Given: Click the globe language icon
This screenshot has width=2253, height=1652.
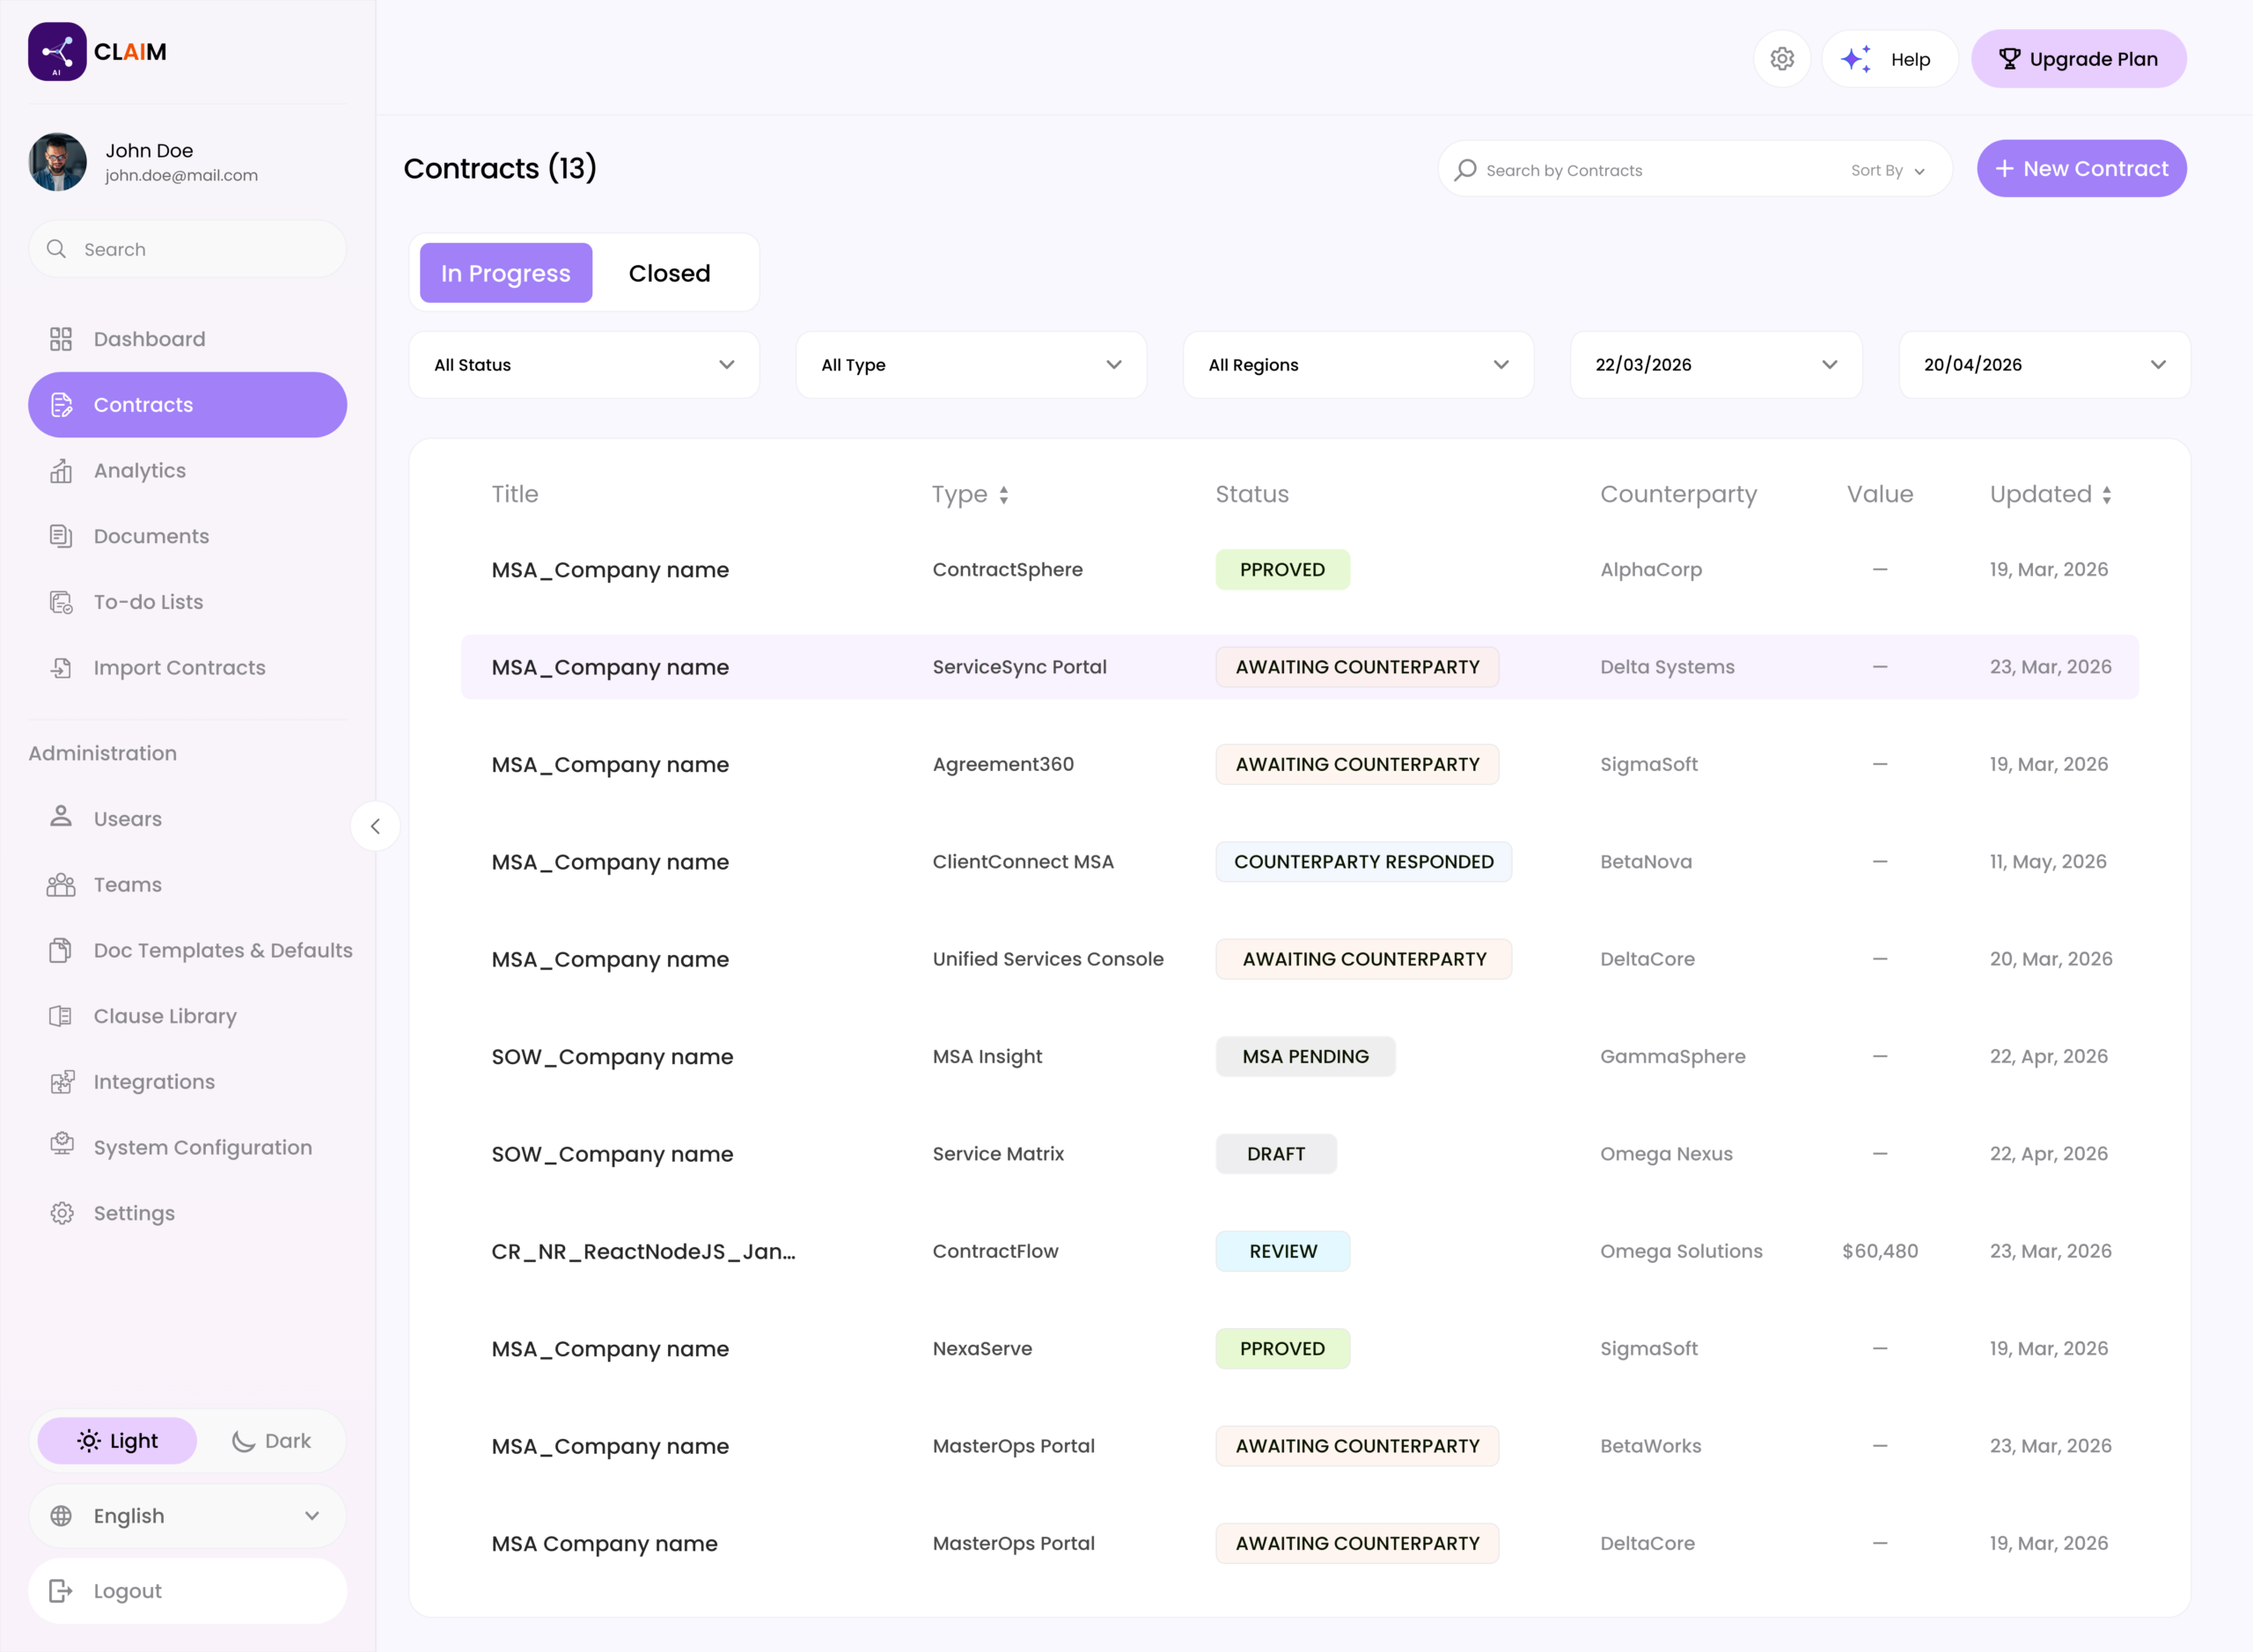Looking at the screenshot, I should (x=61, y=1516).
